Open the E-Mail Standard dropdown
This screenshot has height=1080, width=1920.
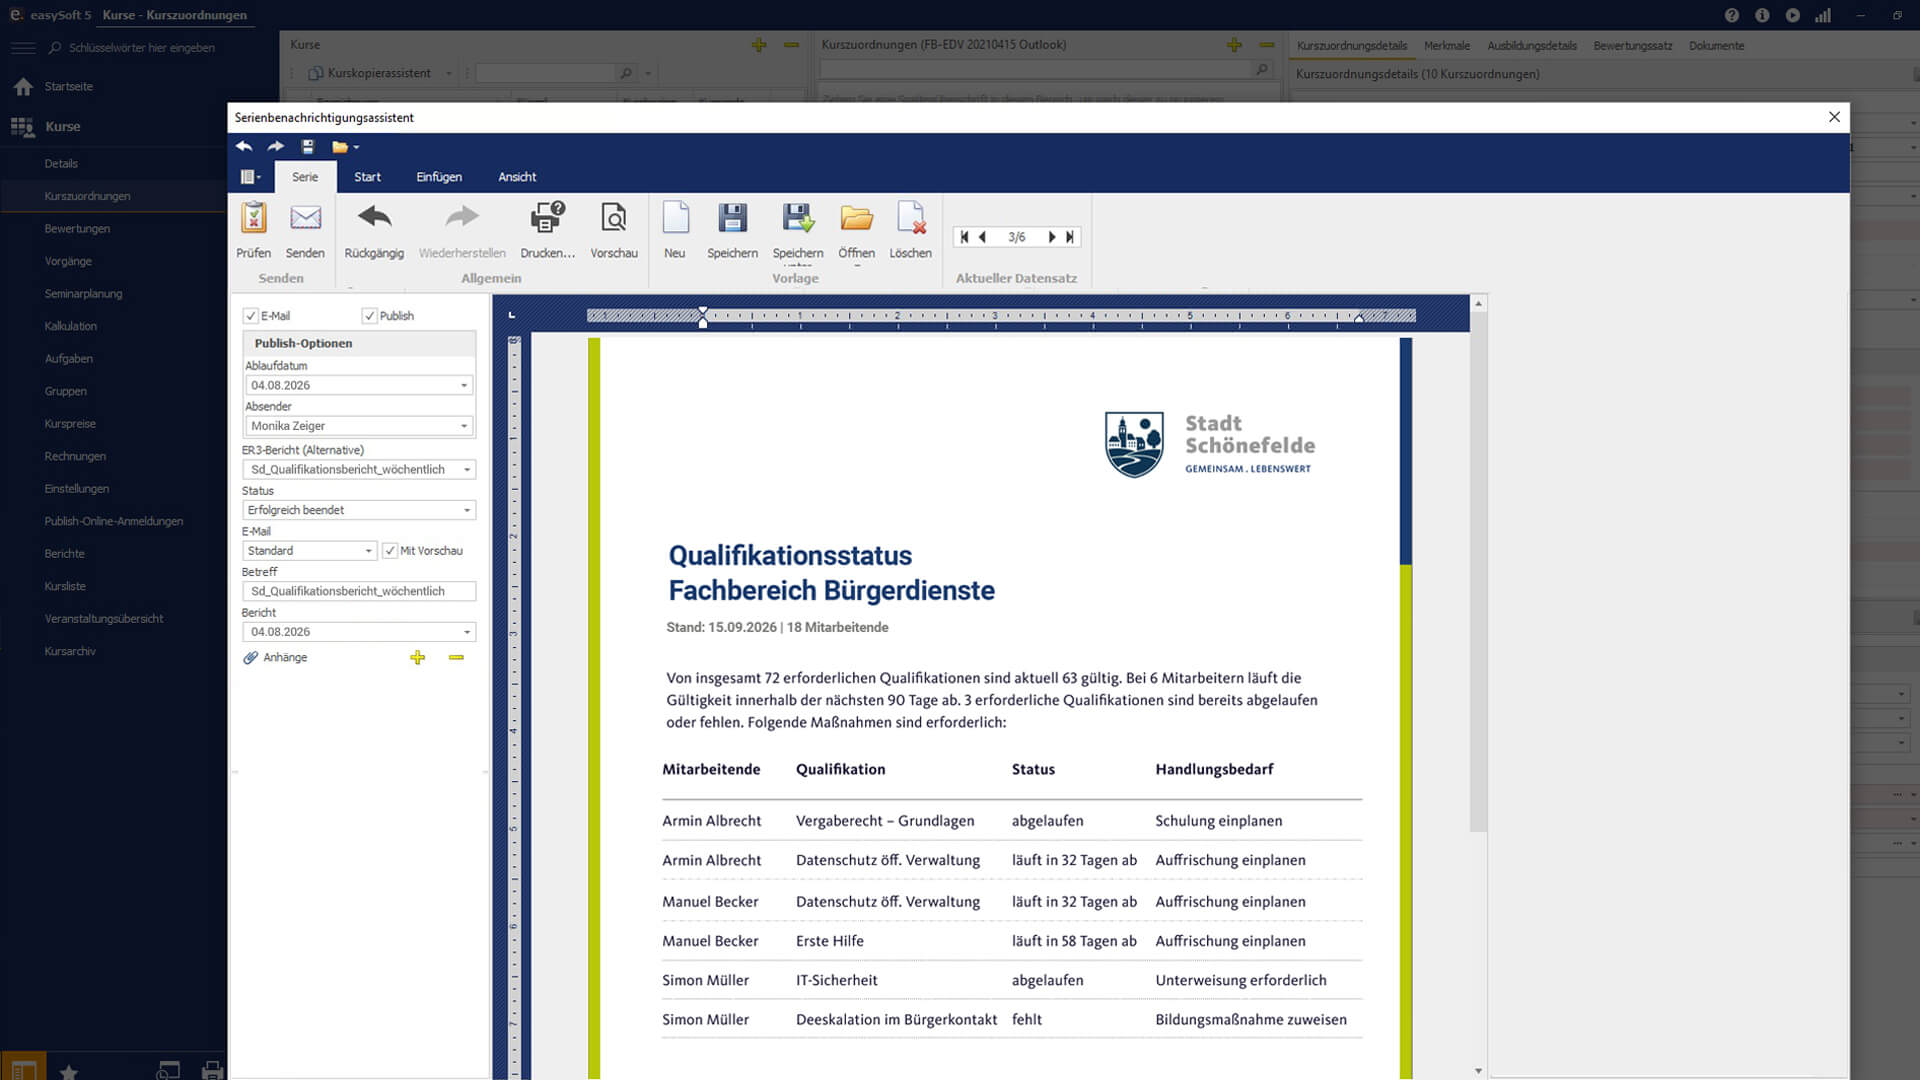[x=368, y=551]
